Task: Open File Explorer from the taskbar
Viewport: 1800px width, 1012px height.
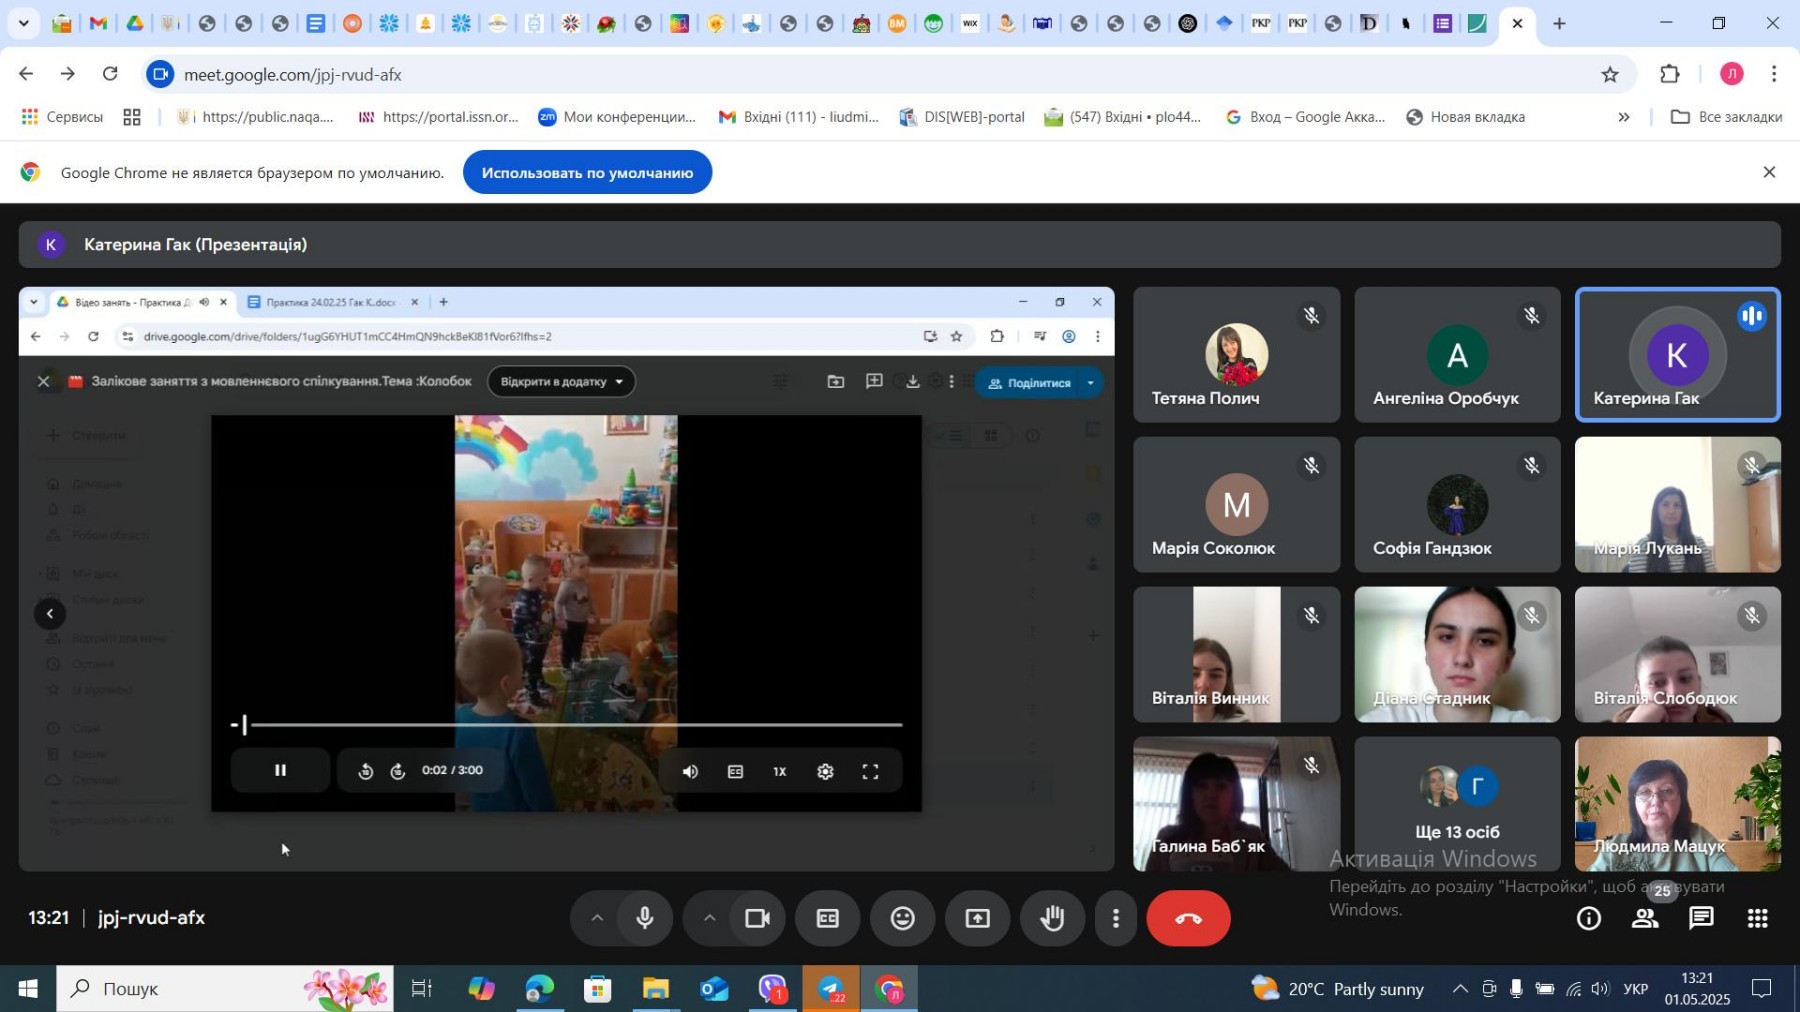Action: (655, 989)
